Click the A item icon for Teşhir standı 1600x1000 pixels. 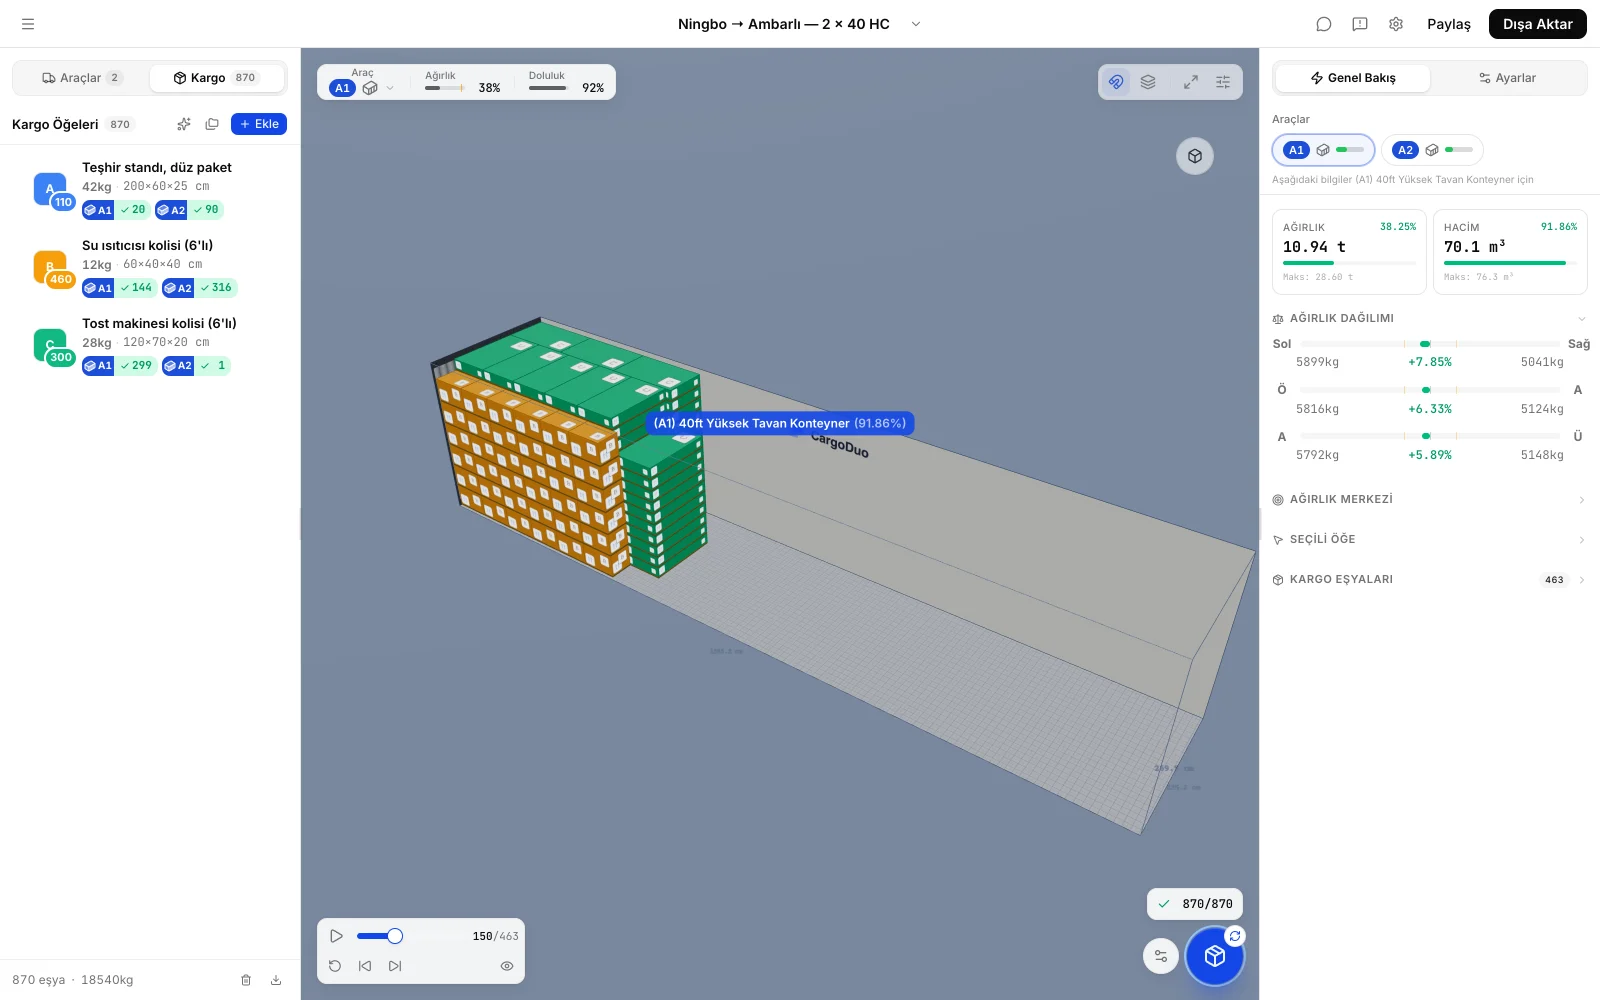click(50, 189)
